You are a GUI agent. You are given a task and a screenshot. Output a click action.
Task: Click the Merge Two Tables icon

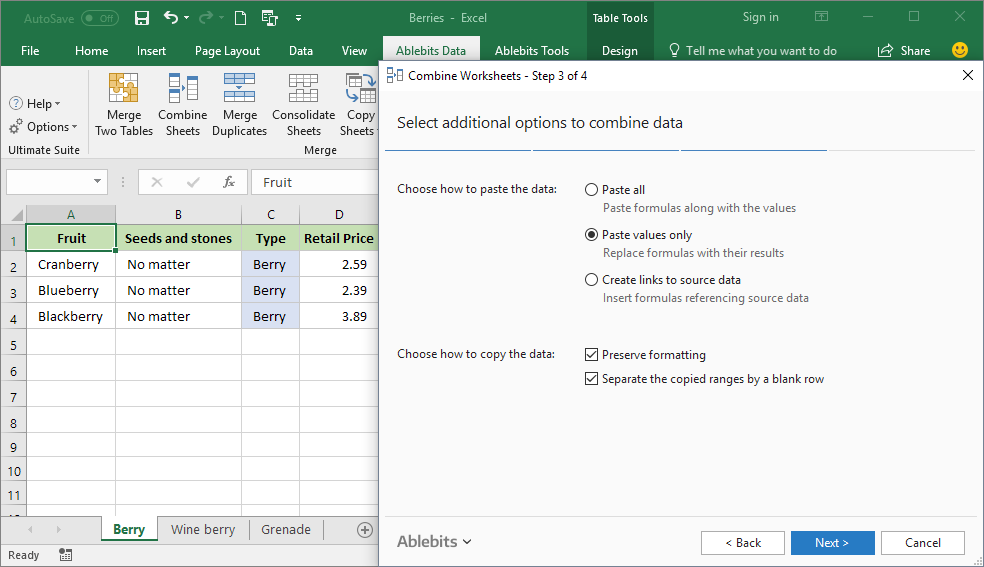124,88
